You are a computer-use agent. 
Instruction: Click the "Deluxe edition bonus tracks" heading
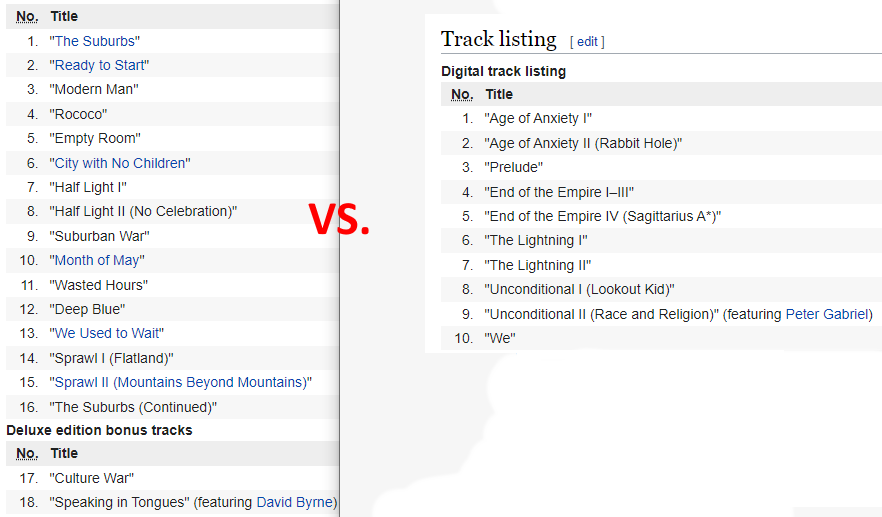click(x=100, y=430)
